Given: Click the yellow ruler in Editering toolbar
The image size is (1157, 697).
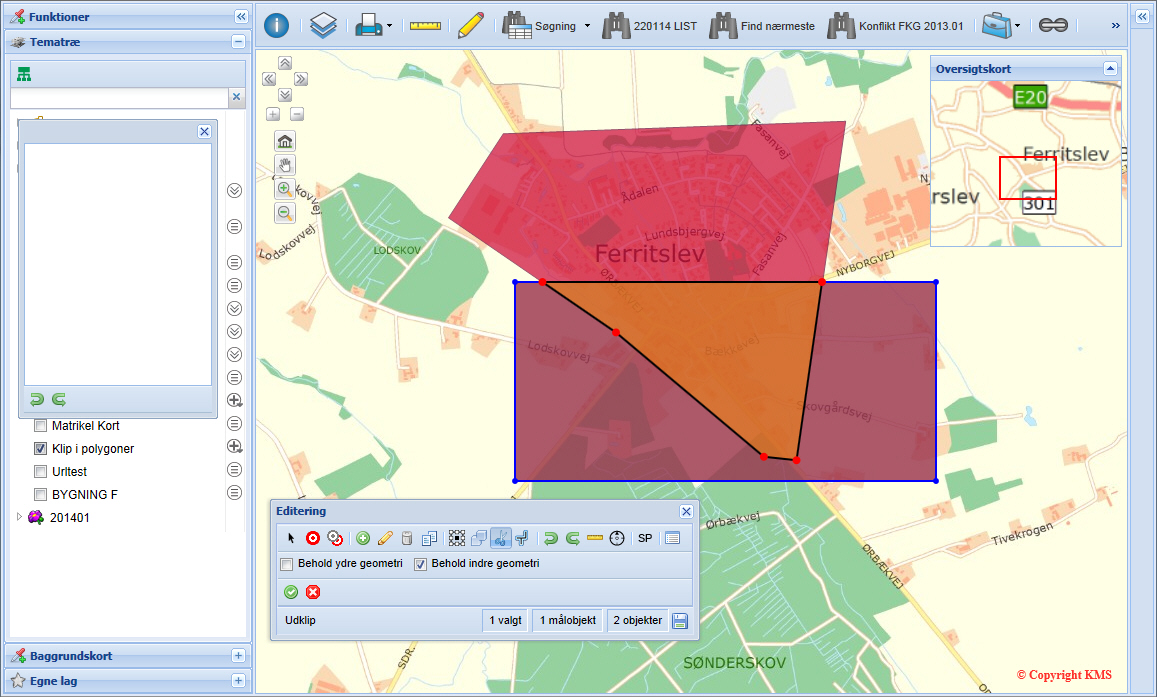Looking at the screenshot, I should (x=595, y=538).
